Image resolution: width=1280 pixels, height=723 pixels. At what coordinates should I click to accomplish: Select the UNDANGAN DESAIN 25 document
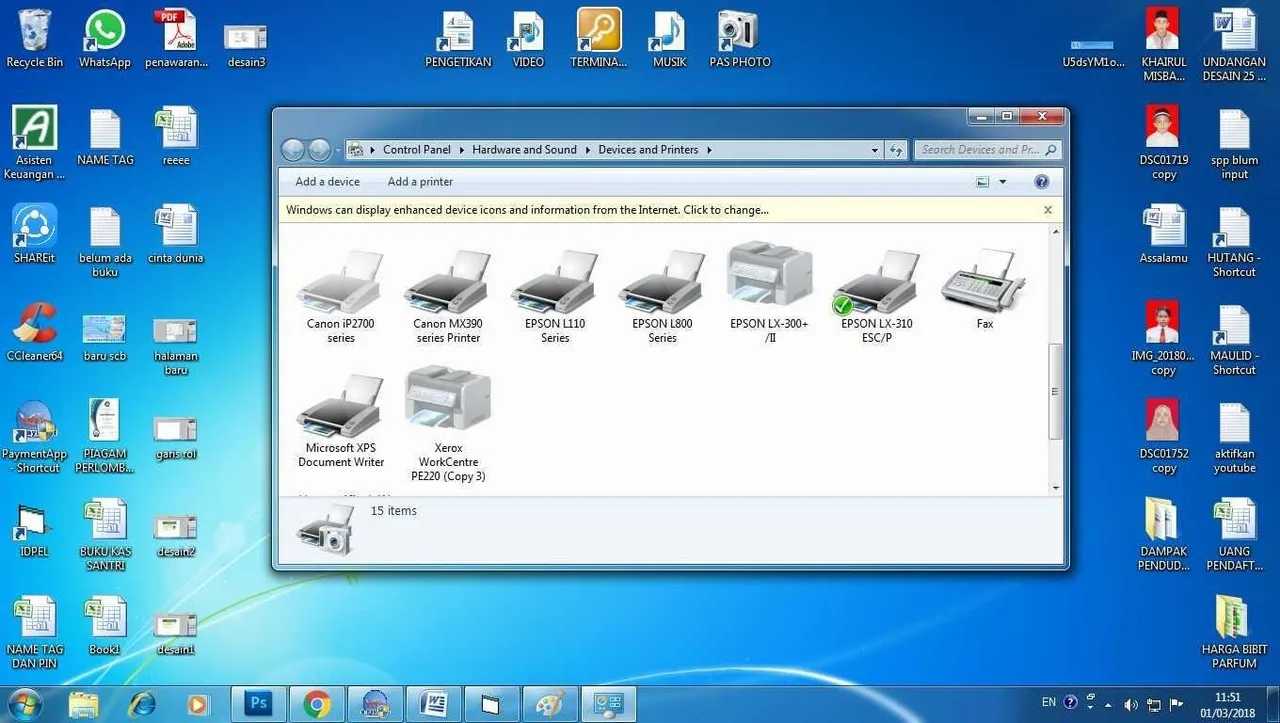1234,46
